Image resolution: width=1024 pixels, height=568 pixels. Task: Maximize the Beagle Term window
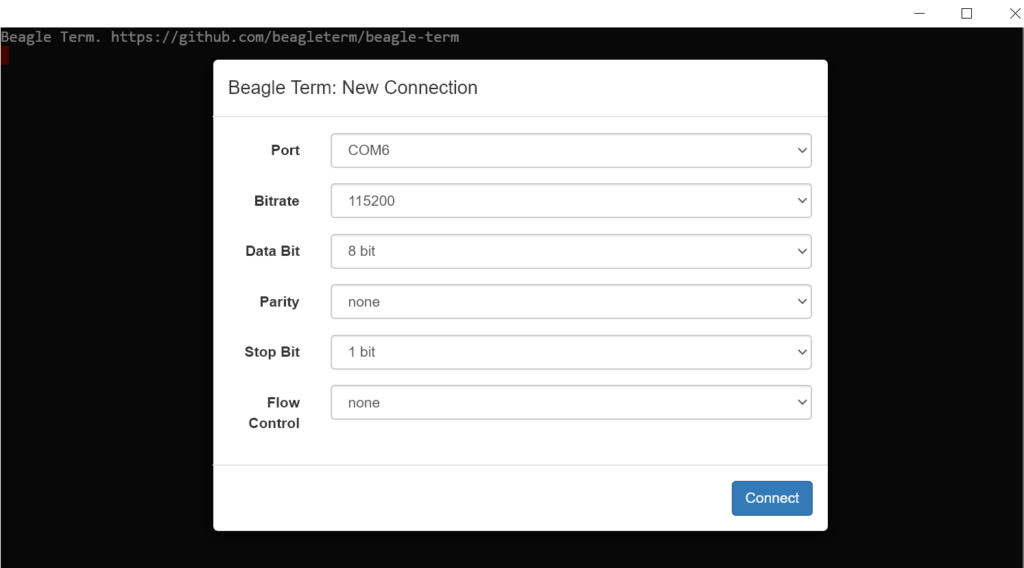point(967,13)
